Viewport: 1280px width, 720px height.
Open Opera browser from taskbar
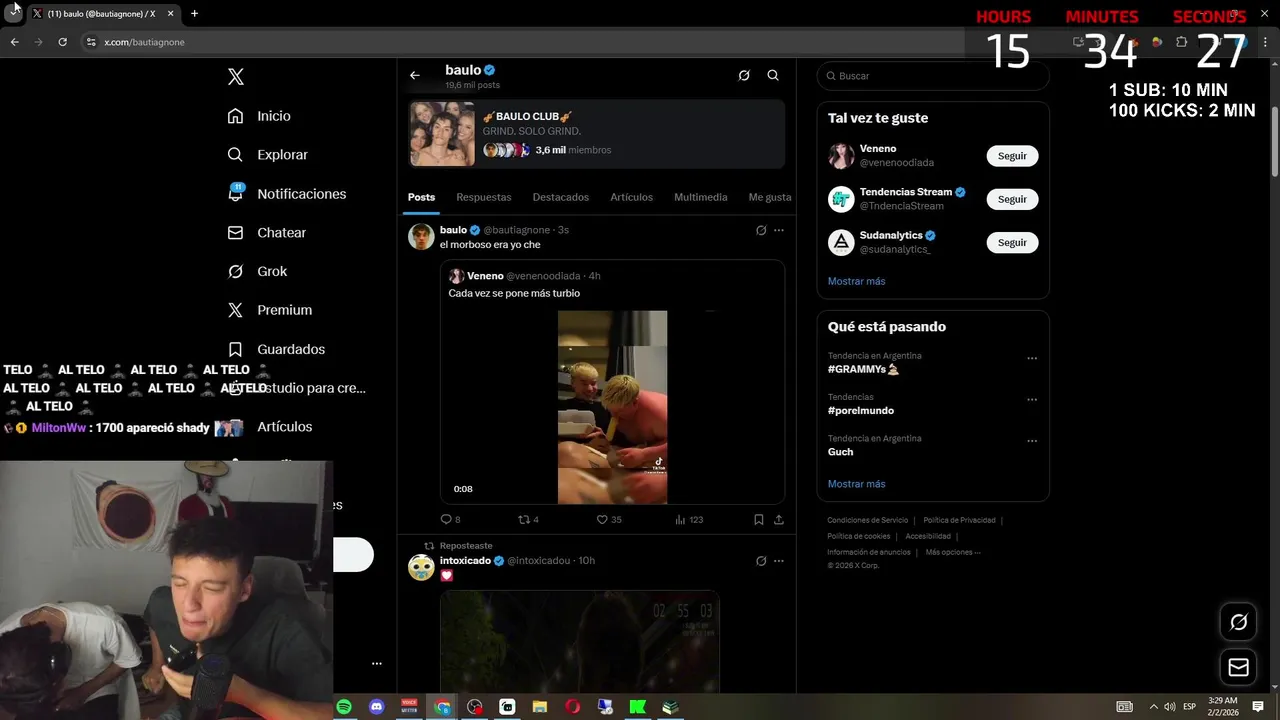[573, 707]
